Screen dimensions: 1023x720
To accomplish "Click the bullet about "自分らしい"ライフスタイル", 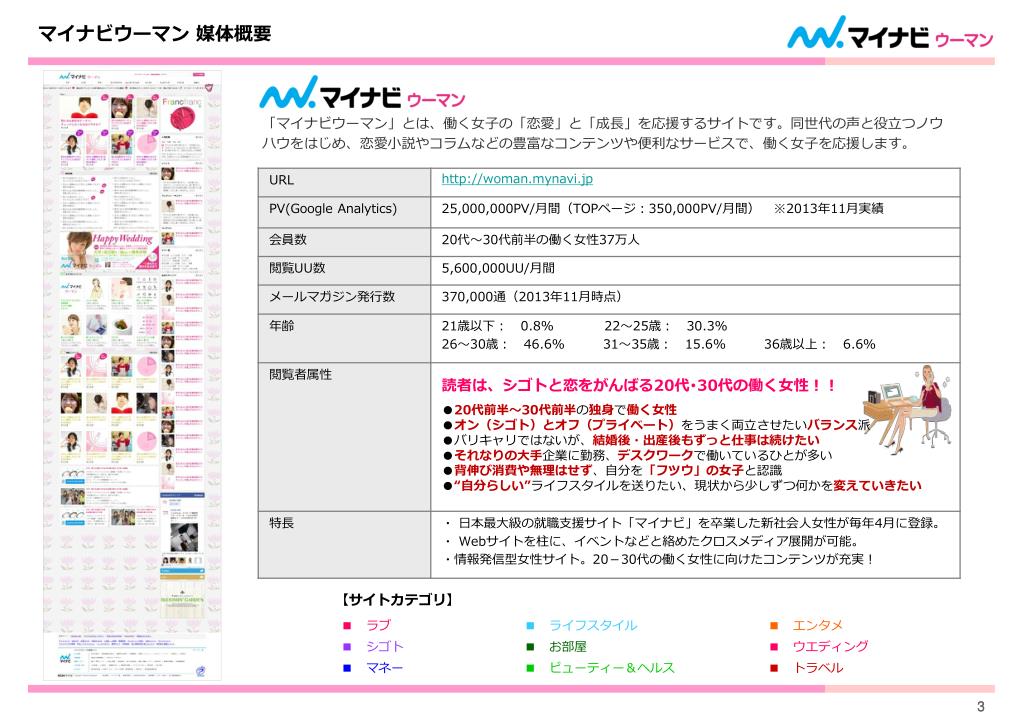I will (x=682, y=485).
